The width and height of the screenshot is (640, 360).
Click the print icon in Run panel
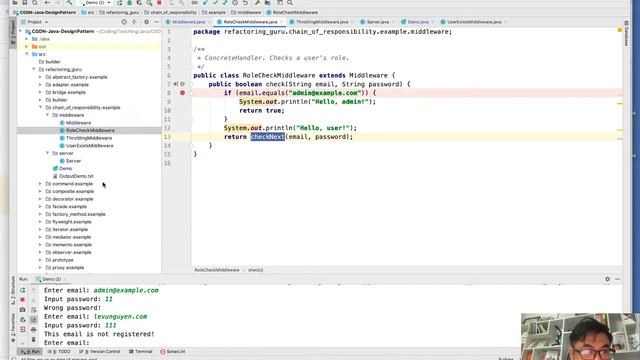click(33, 329)
